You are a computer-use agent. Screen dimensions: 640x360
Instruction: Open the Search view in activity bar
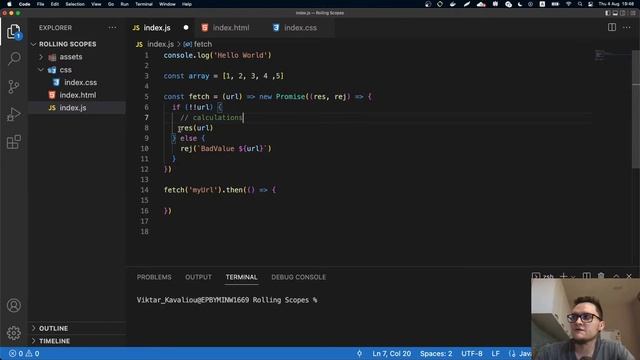coord(14,59)
